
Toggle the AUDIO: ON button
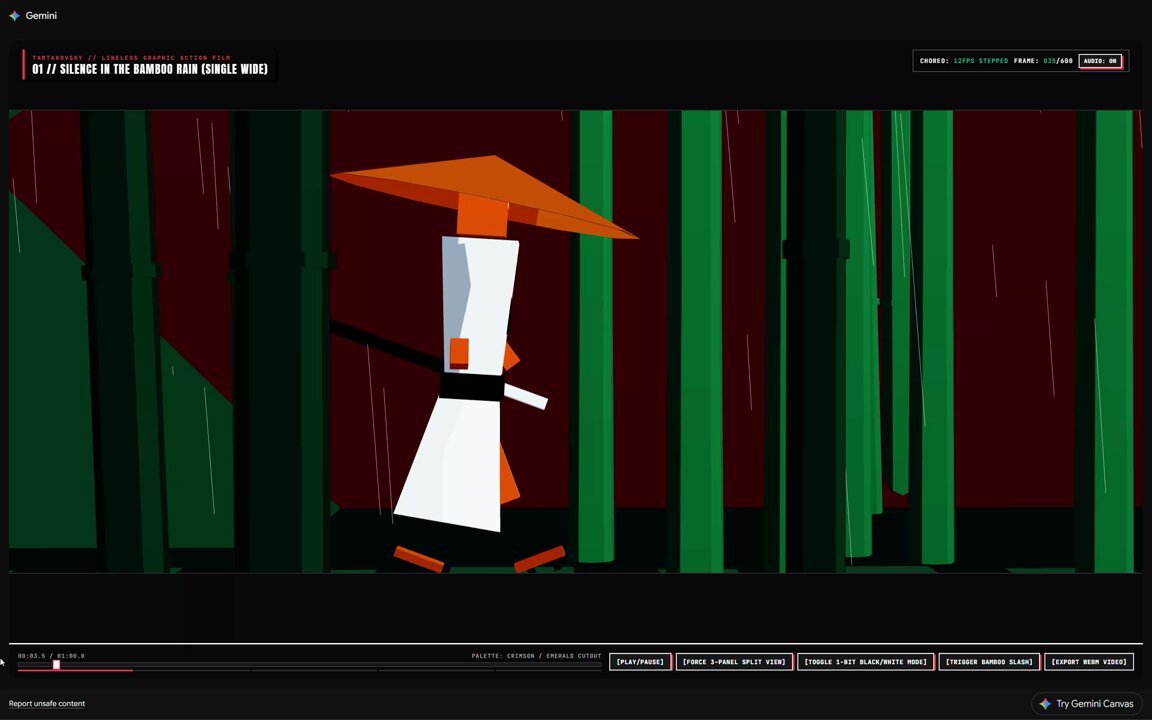point(1100,61)
